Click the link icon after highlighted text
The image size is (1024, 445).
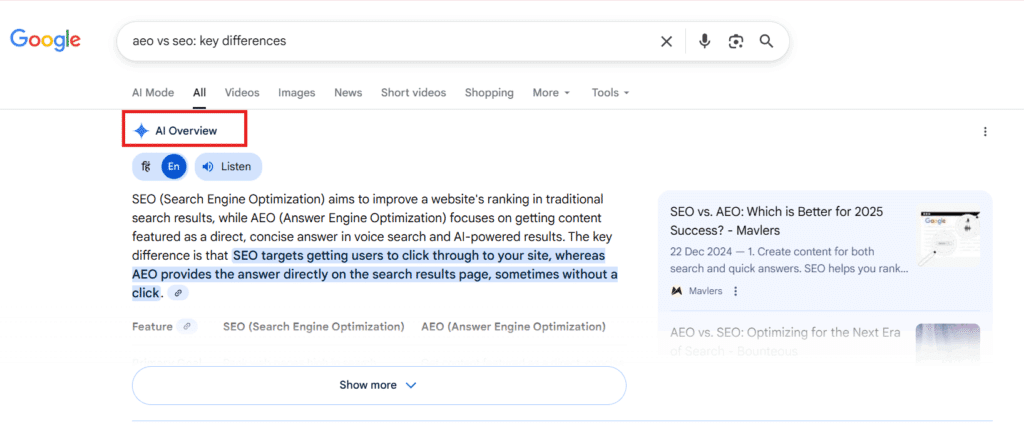178,293
